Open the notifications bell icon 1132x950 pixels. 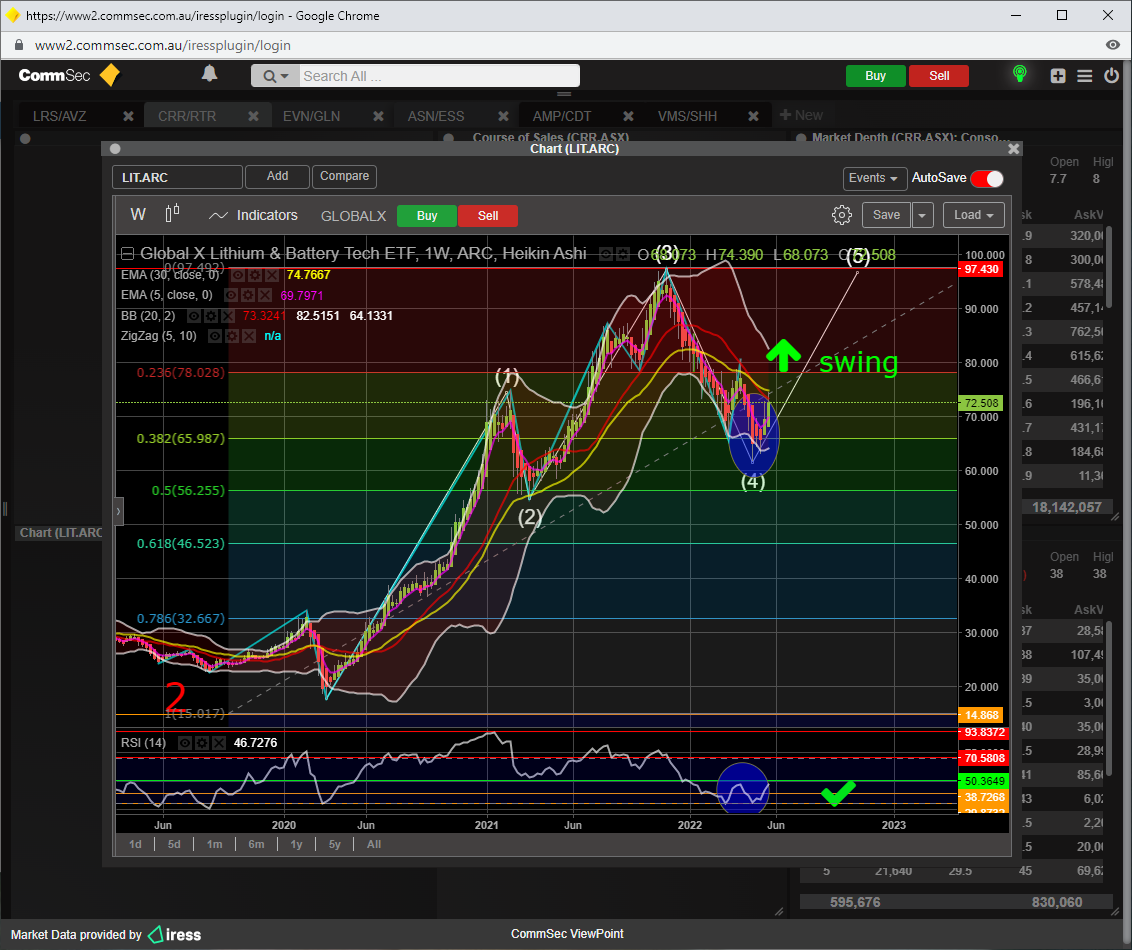(x=209, y=74)
